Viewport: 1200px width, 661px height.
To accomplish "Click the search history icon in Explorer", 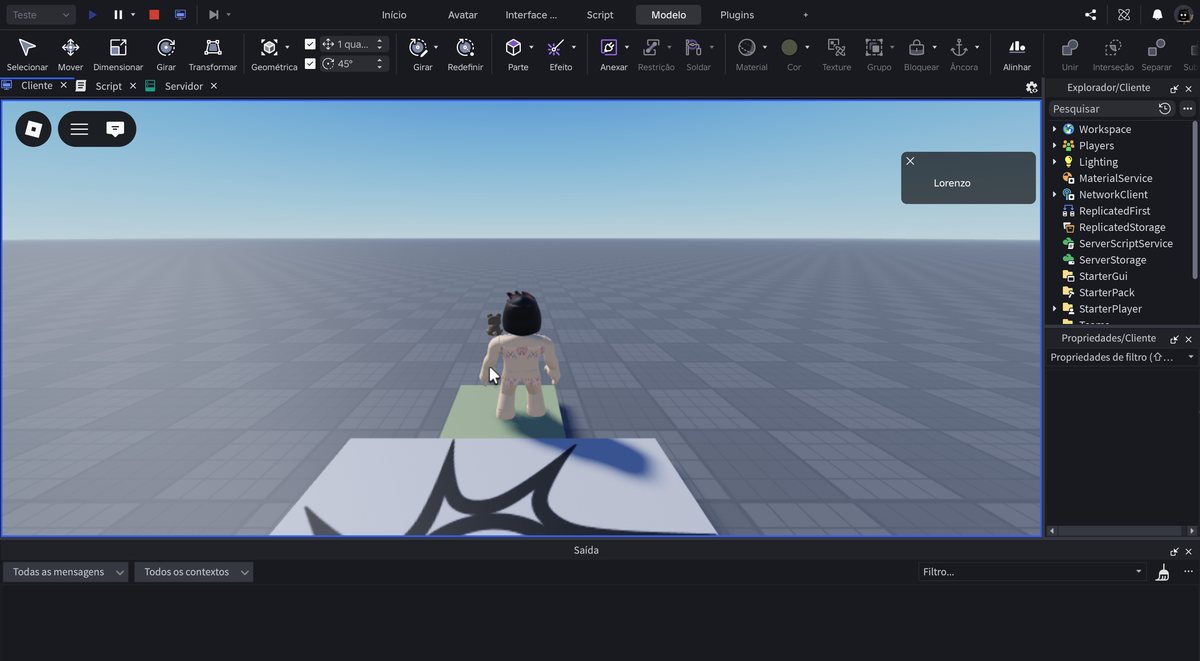I will 1165,108.
